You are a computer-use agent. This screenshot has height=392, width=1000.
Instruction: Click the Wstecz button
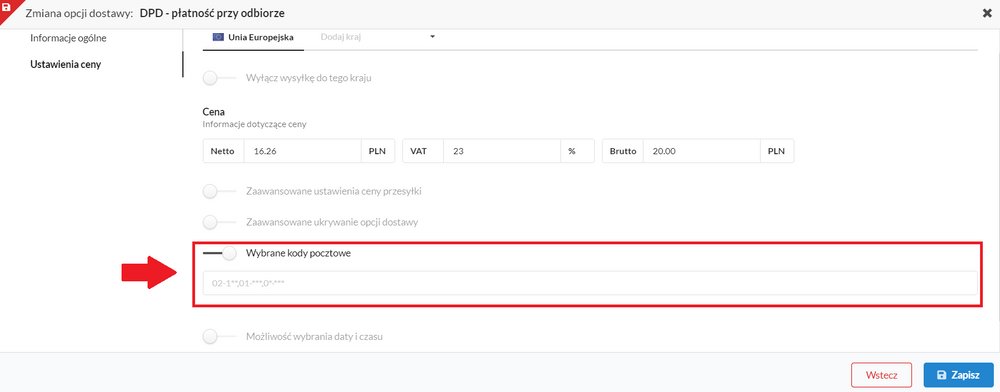[x=882, y=375]
